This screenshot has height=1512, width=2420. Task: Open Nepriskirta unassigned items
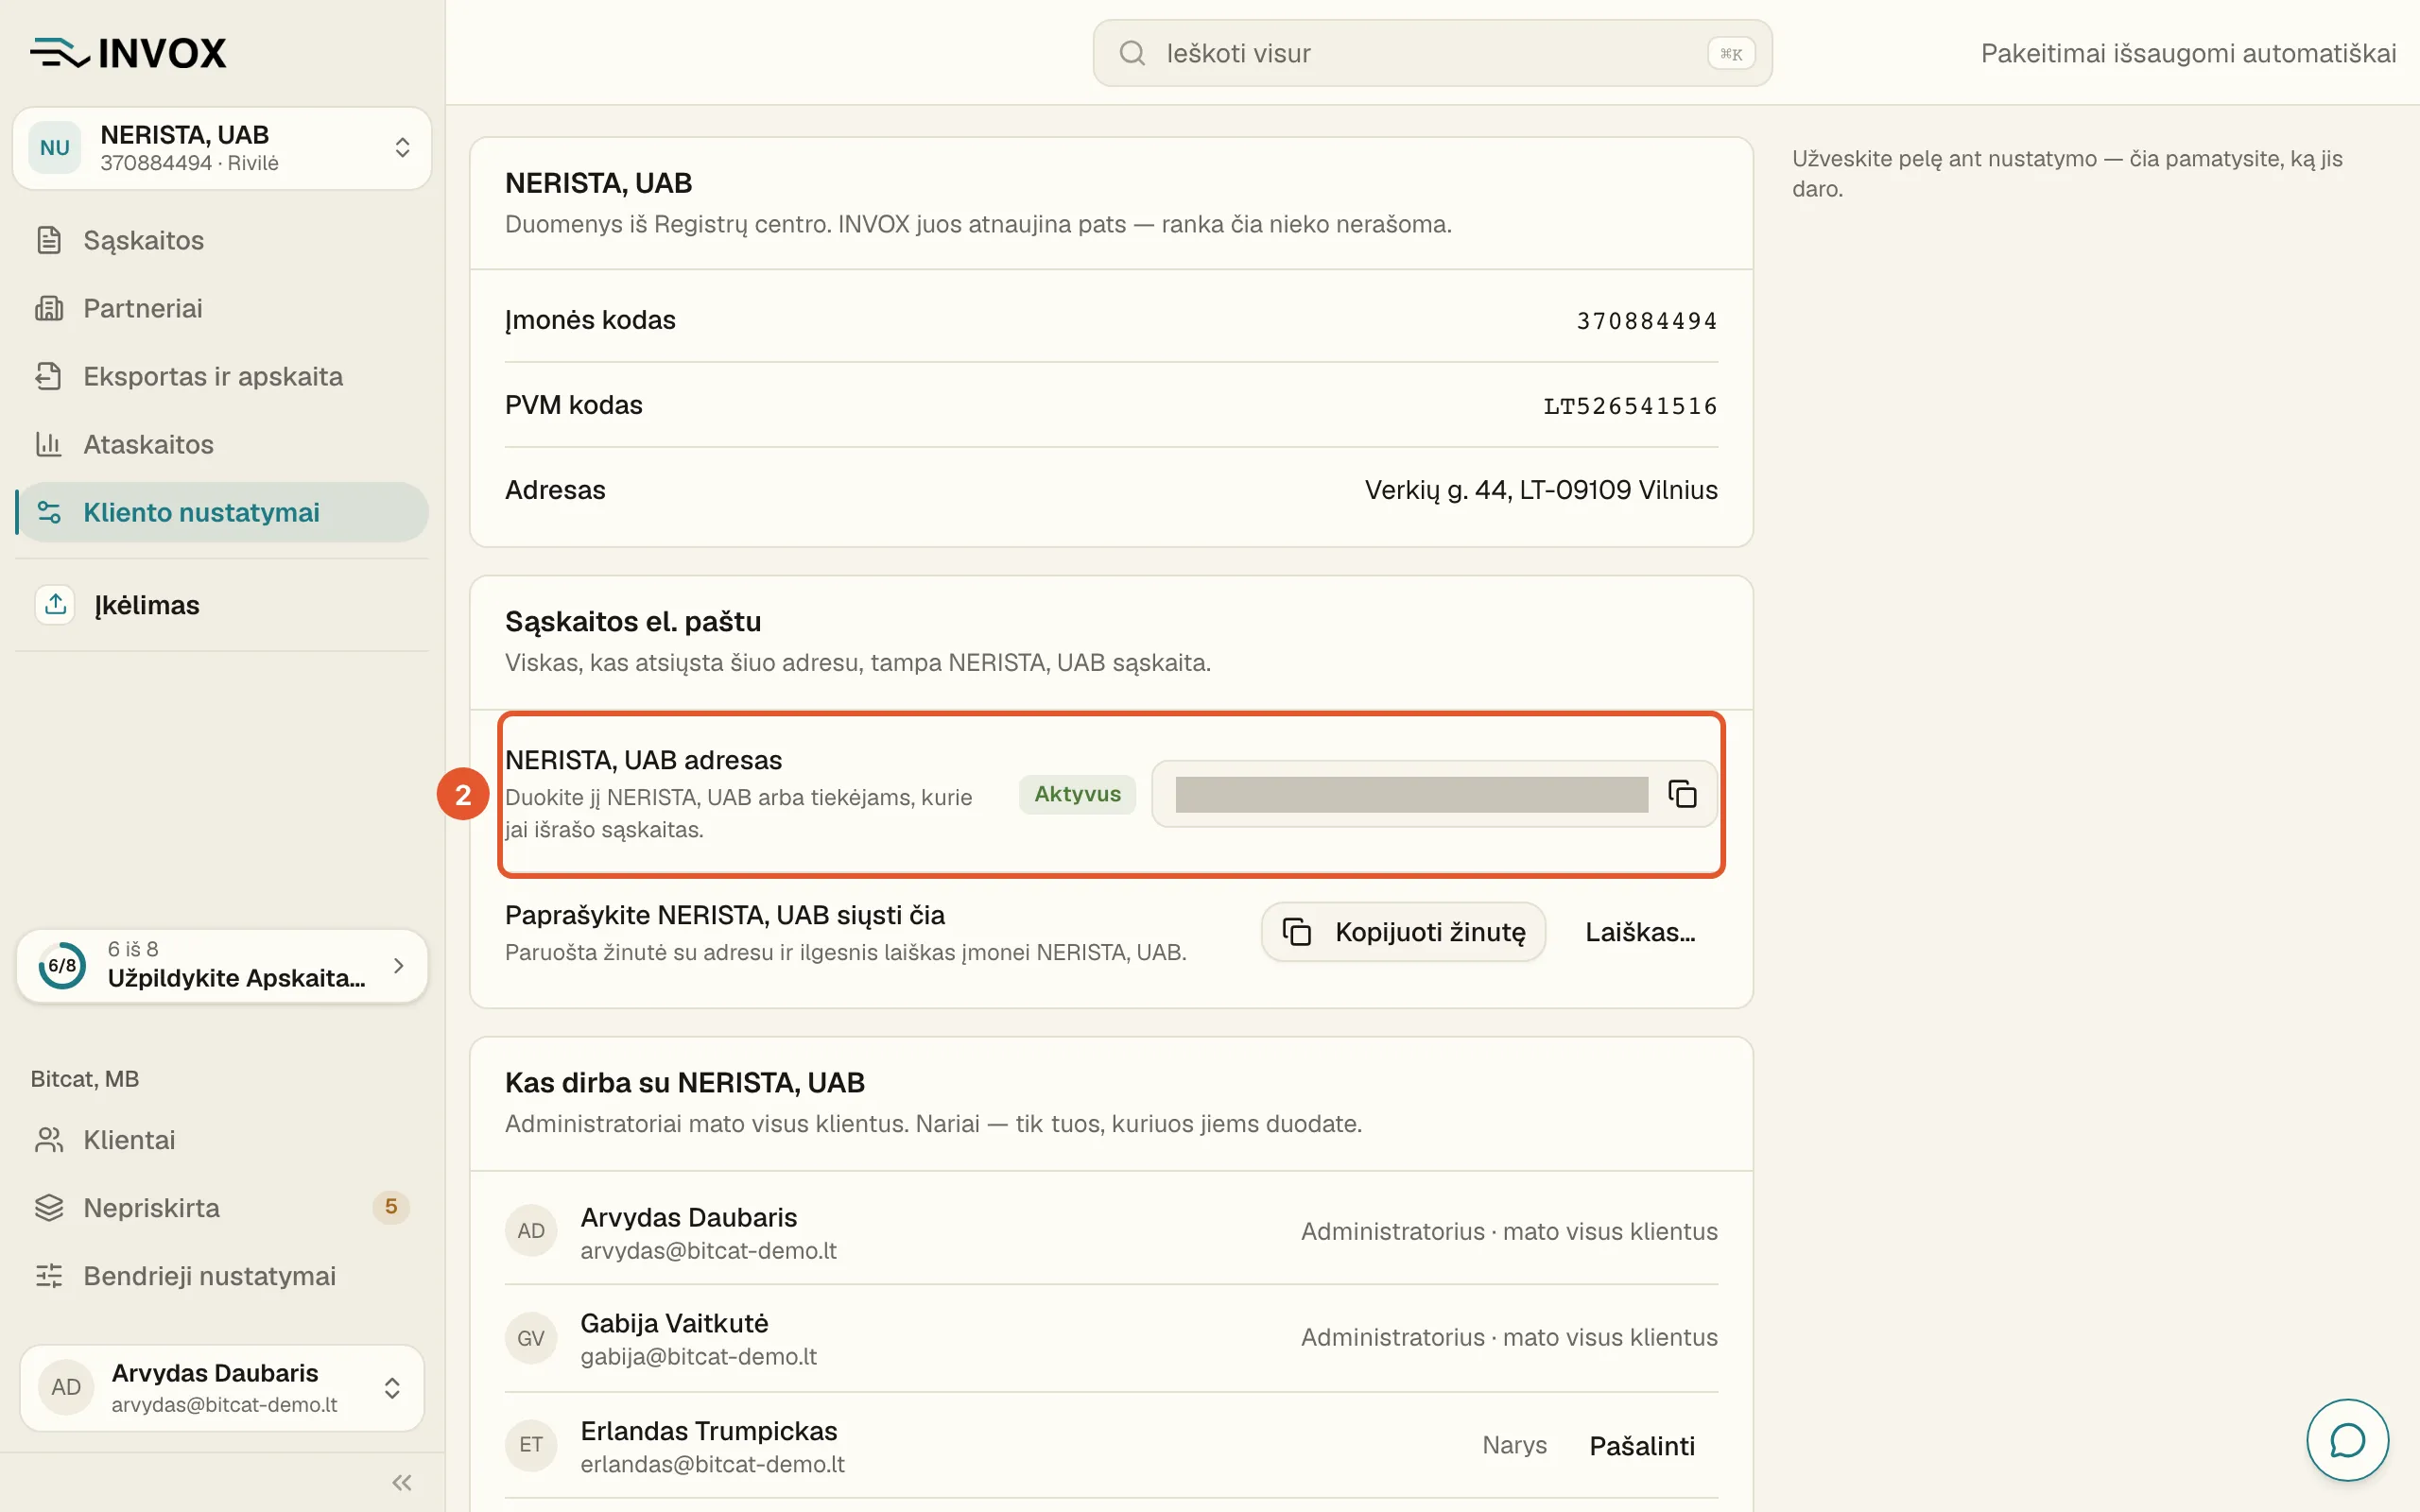pos(222,1208)
